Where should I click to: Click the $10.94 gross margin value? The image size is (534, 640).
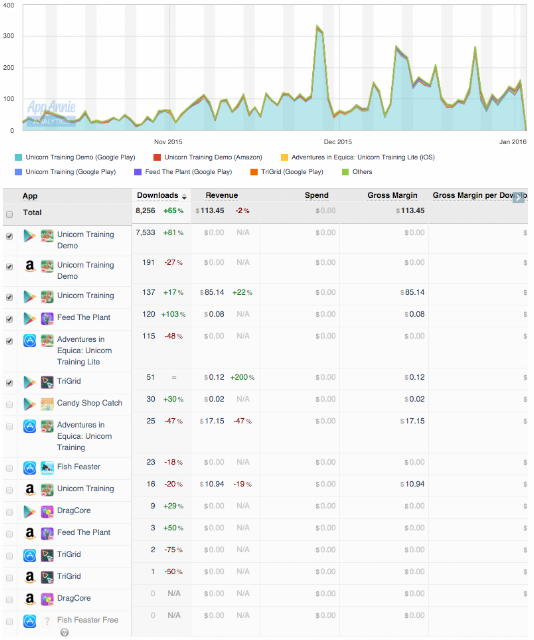click(x=412, y=484)
